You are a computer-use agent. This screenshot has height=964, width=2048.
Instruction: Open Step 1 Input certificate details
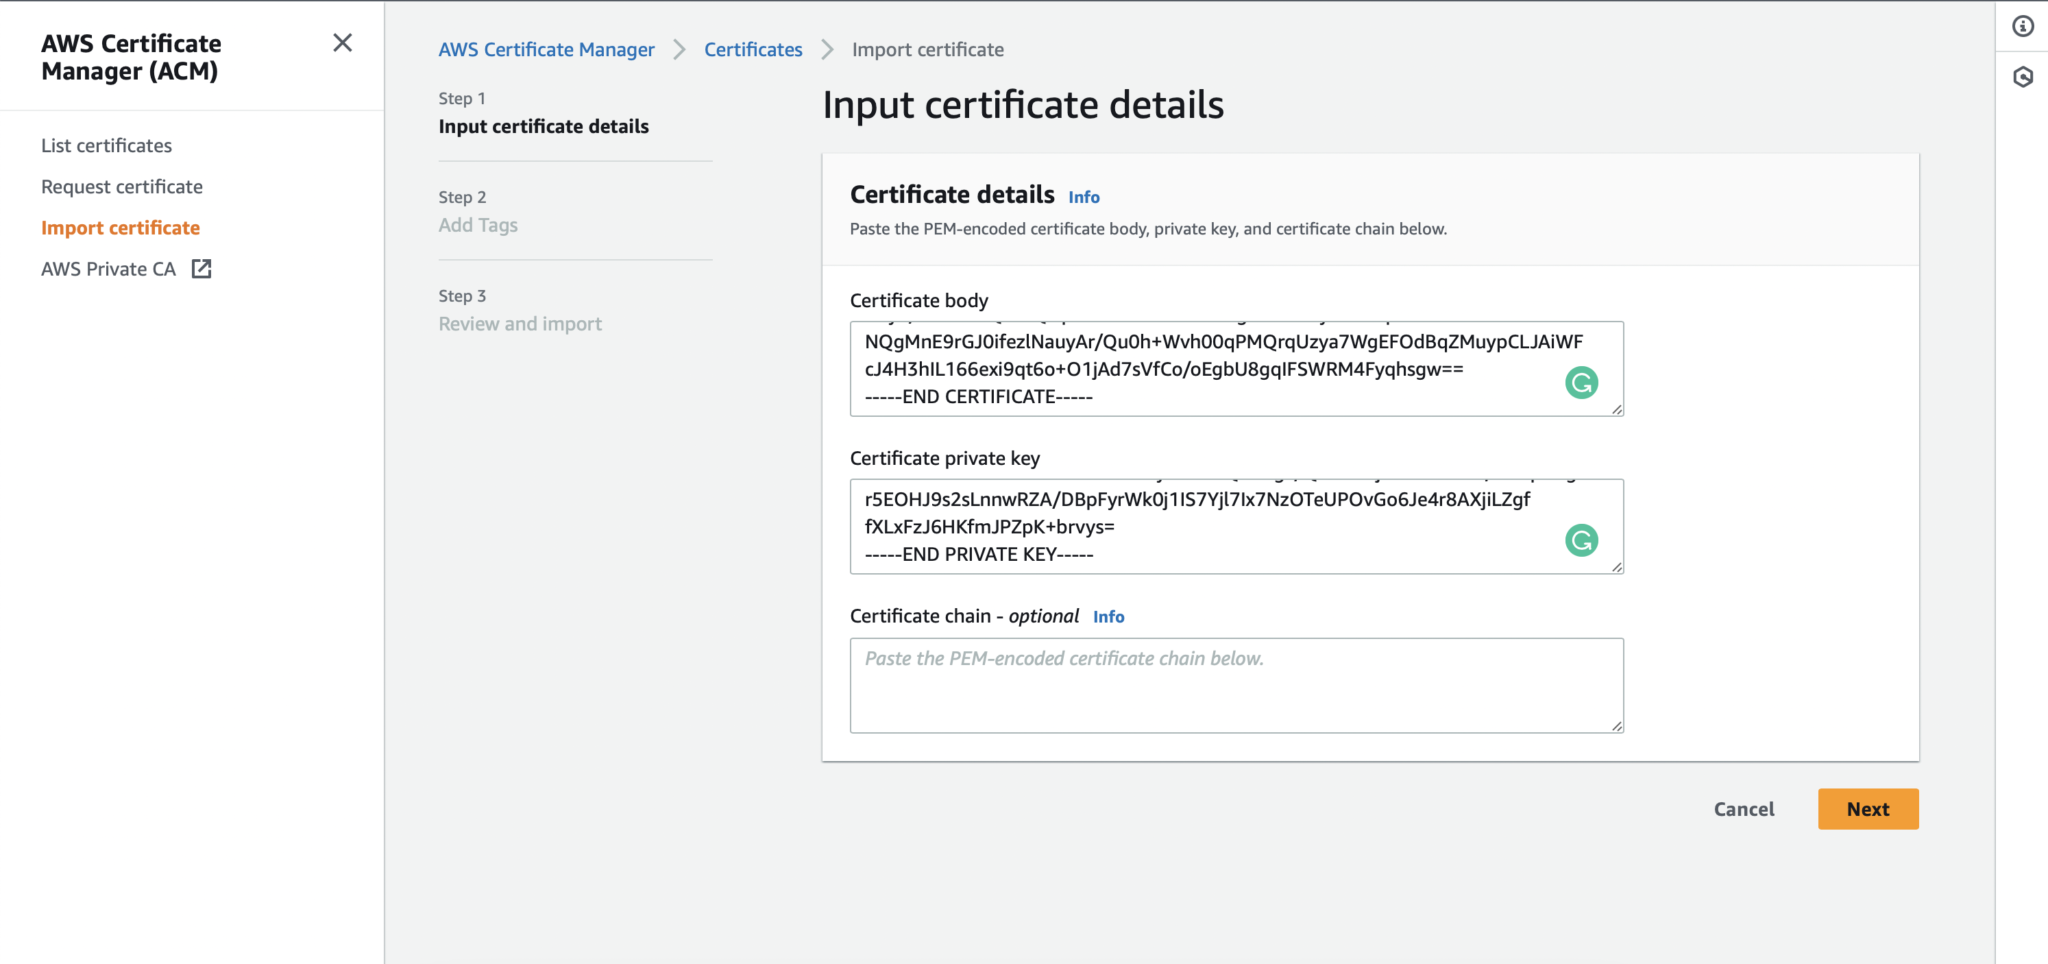543,126
